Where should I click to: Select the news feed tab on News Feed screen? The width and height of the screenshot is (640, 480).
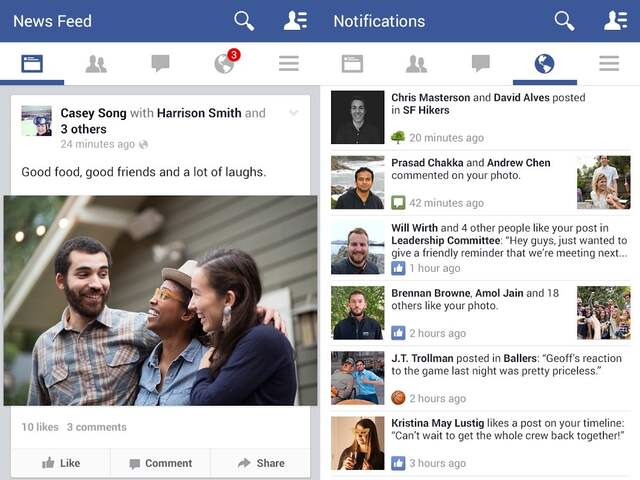point(32,64)
